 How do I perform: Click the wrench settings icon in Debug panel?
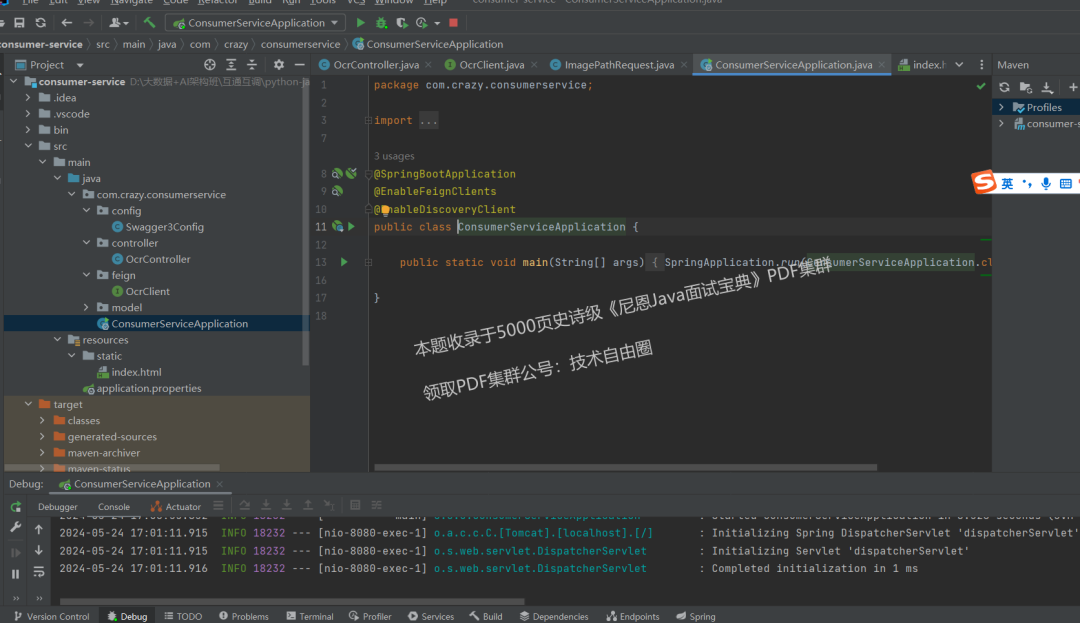point(16,527)
